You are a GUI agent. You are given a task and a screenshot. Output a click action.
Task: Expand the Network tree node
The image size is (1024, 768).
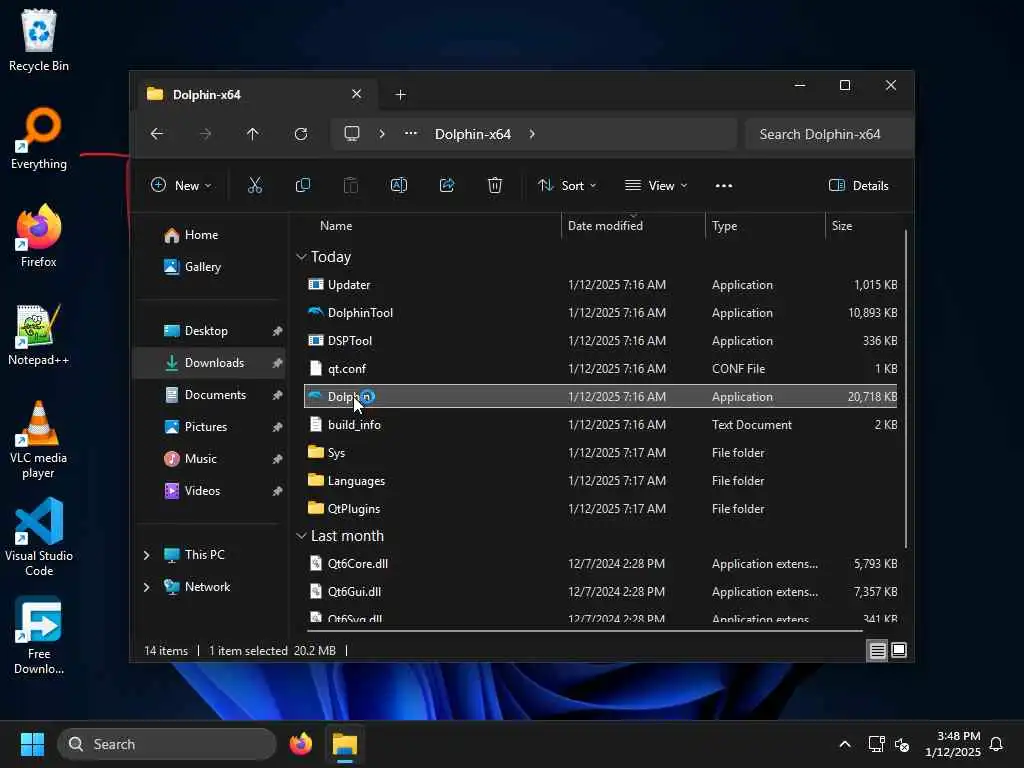[146, 587]
